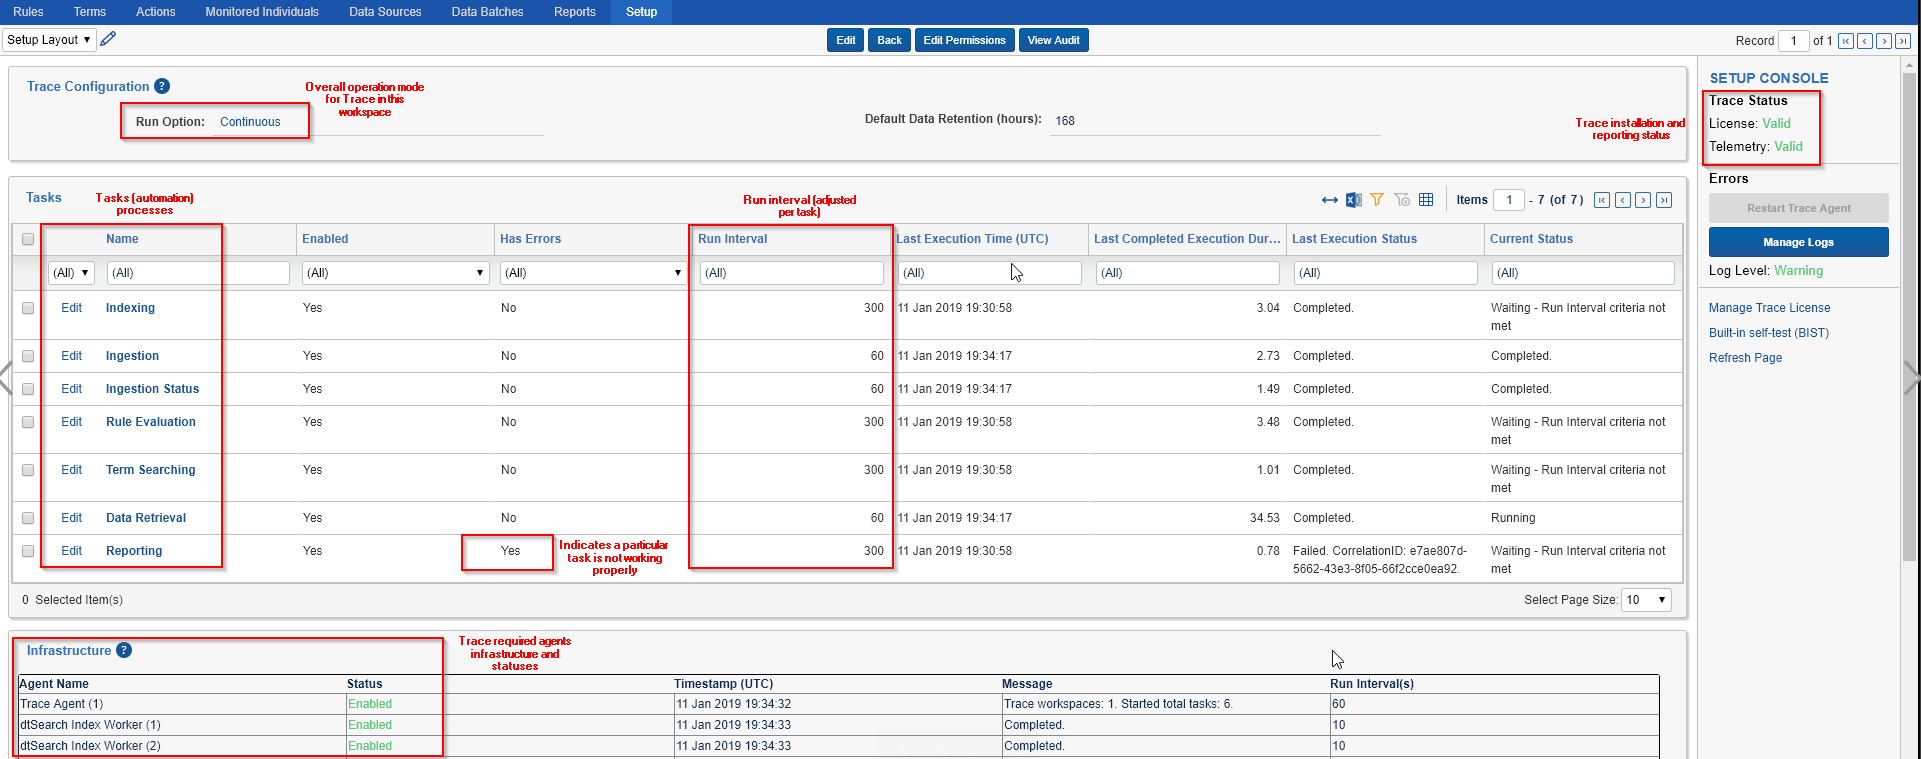Image resolution: width=1921 pixels, height=759 pixels.
Task: Go to next page of Tasks items
Action: [1643, 200]
